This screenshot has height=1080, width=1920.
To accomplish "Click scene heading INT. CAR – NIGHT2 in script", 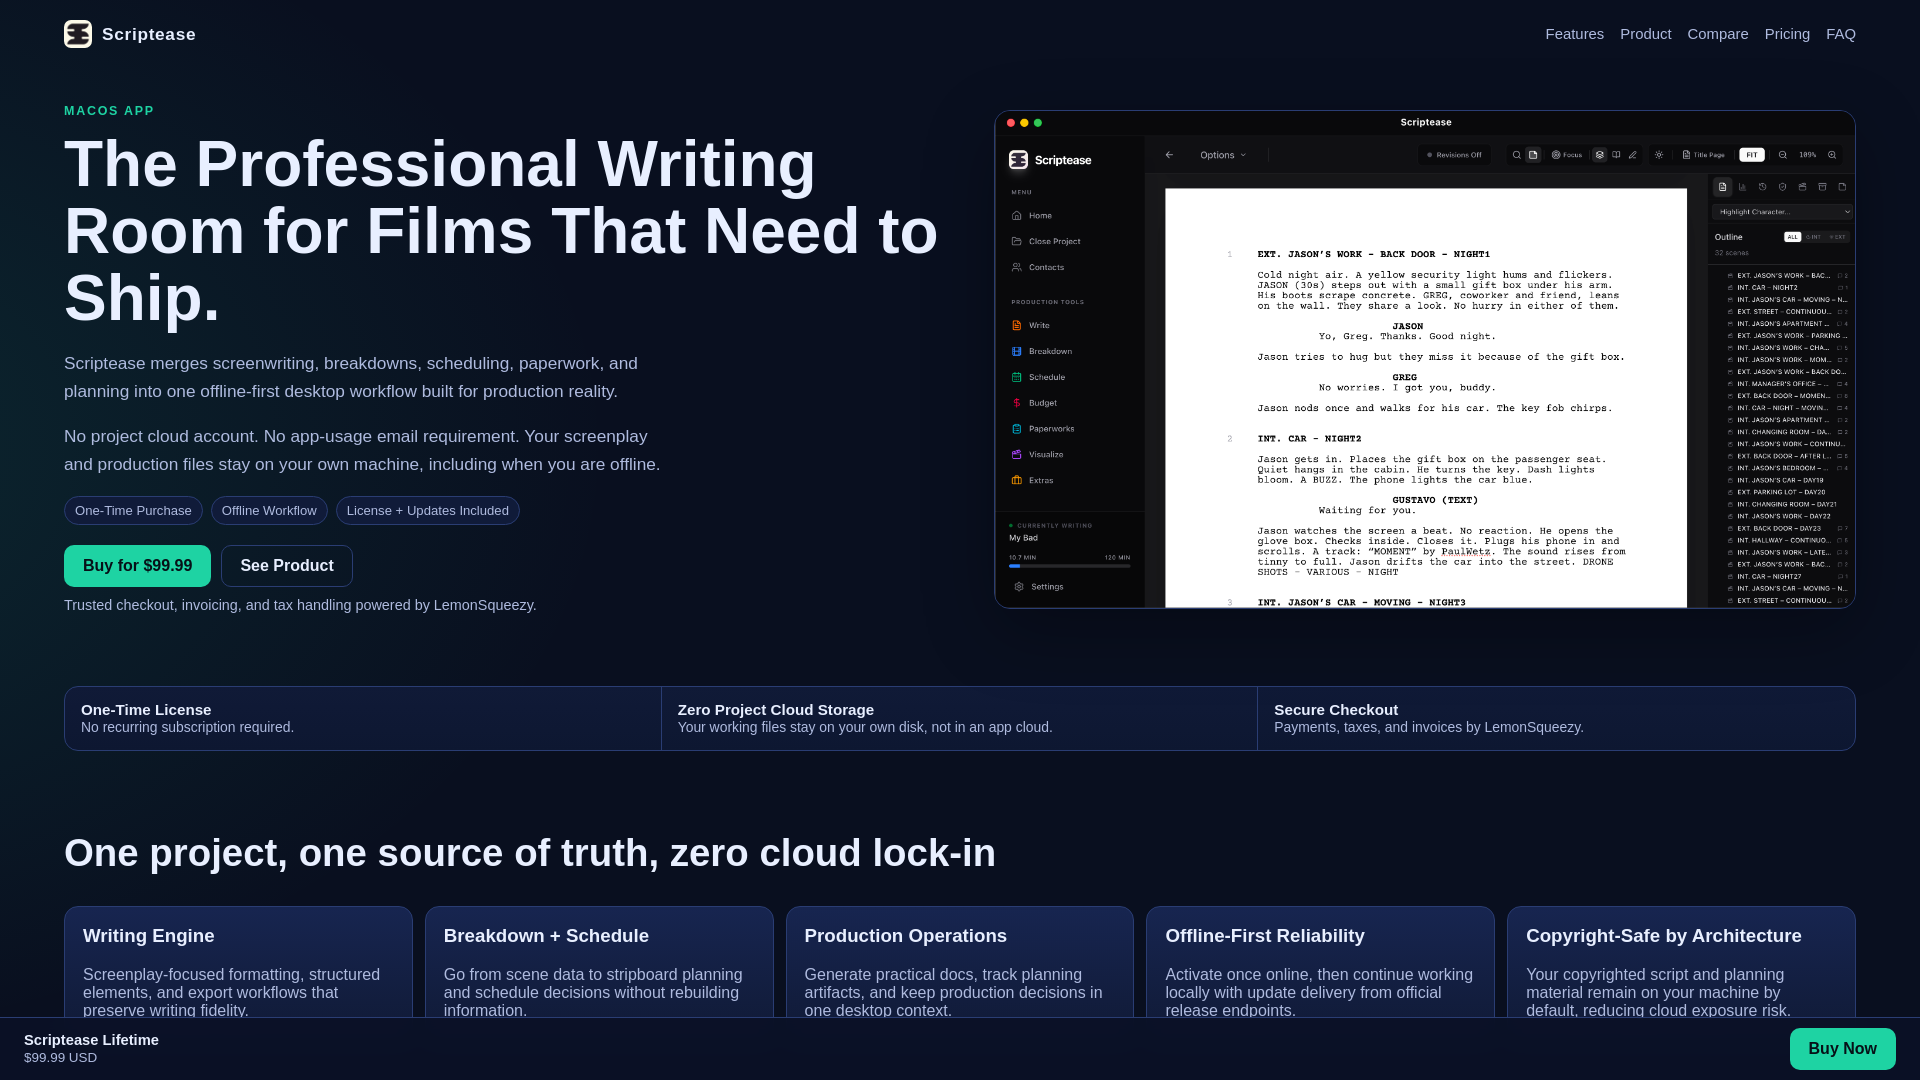I will pyautogui.click(x=1309, y=439).
